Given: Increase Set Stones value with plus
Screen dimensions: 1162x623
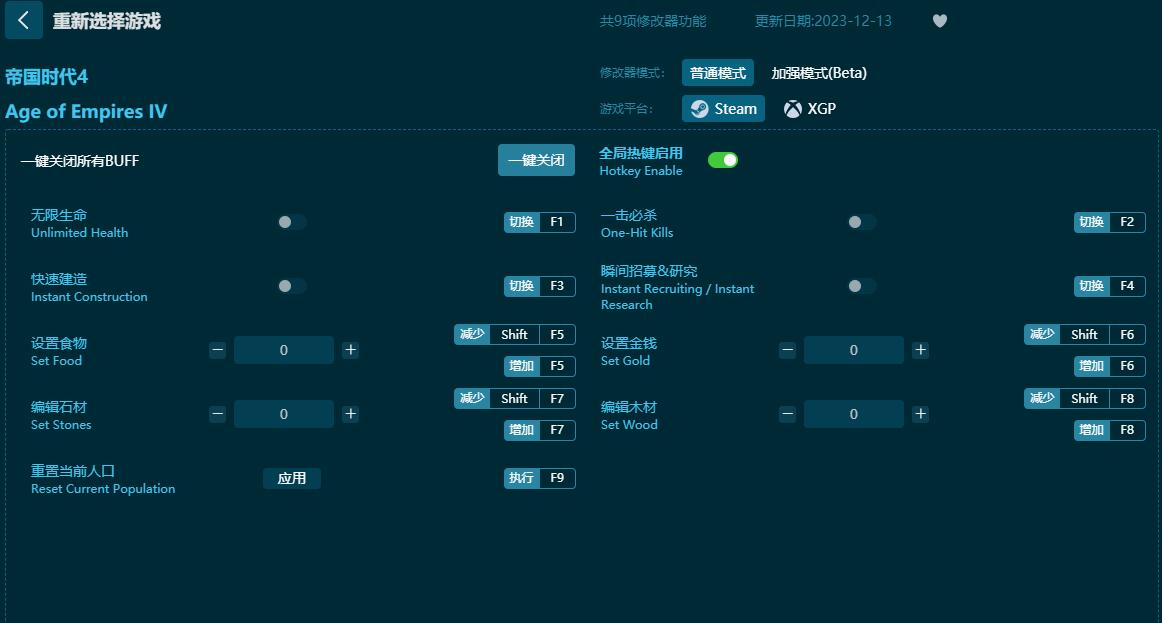Looking at the screenshot, I should coord(351,414).
